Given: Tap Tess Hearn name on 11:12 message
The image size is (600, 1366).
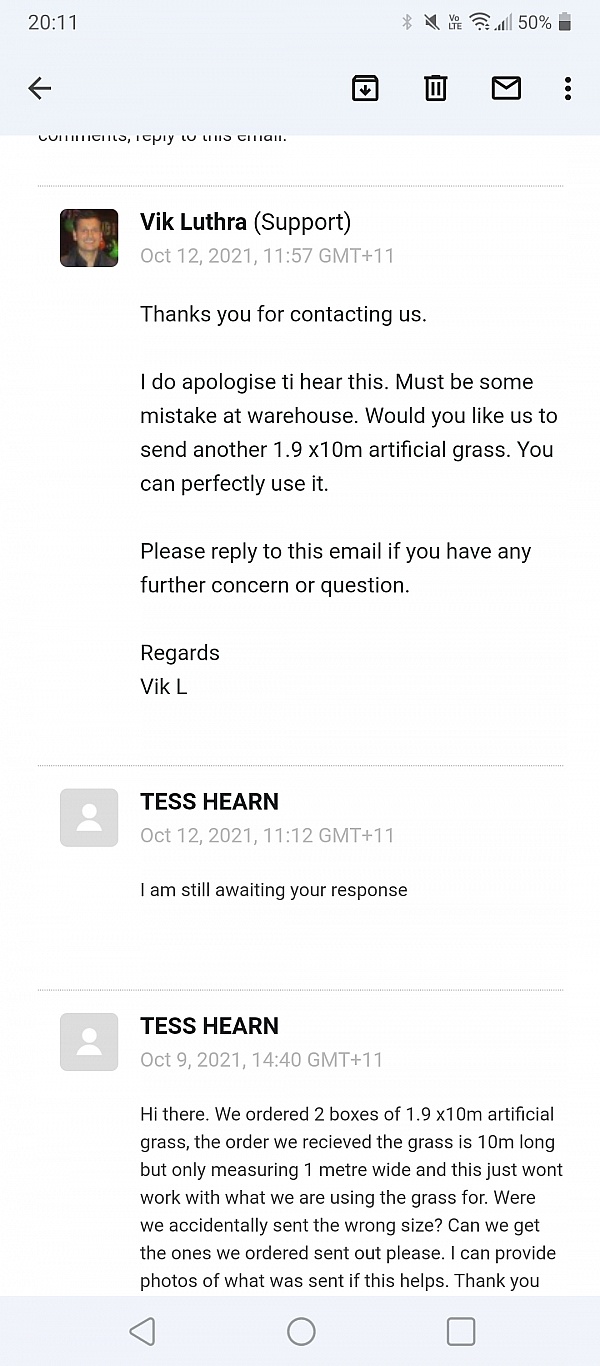Looking at the screenshot, I should pos(209,802).
